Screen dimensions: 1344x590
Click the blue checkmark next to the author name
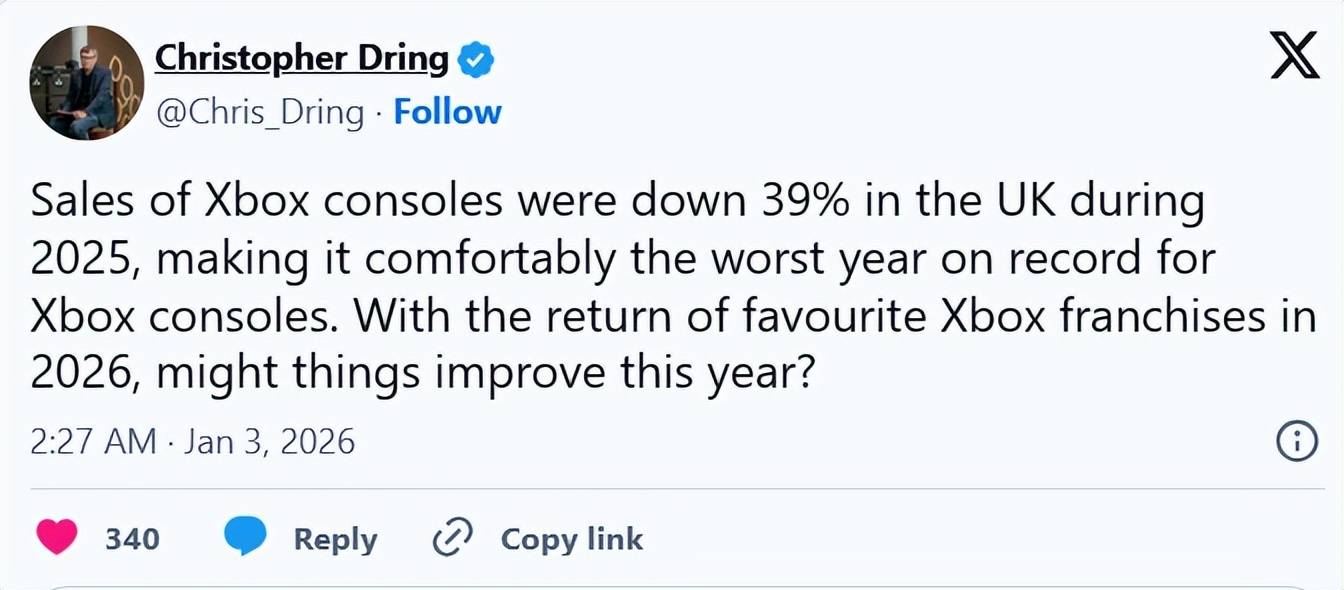[x=475, y=58]
